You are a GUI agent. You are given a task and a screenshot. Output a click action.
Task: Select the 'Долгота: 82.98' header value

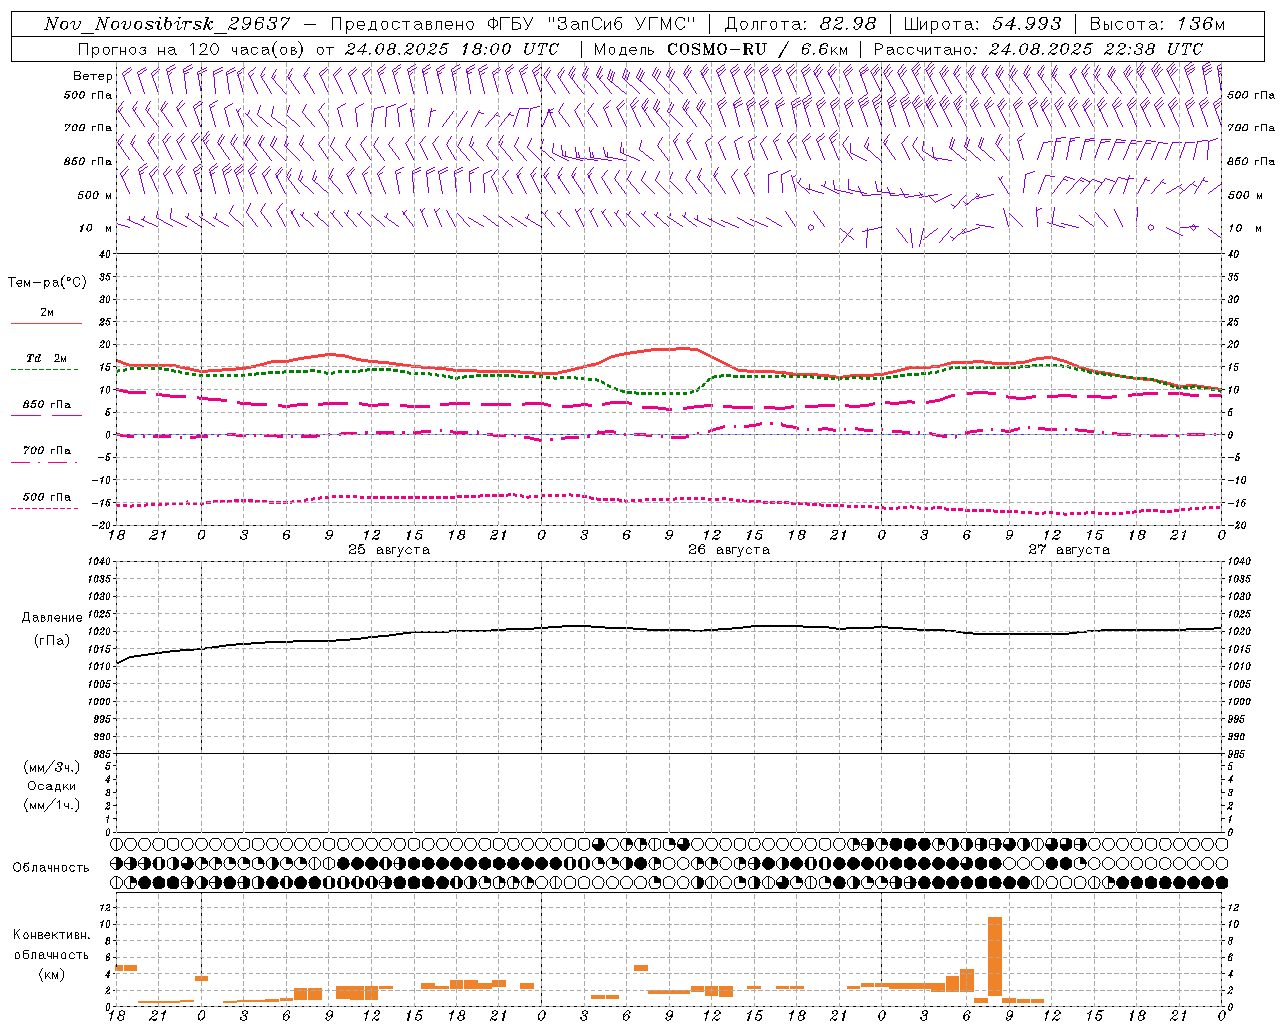(x=800, y=24)
